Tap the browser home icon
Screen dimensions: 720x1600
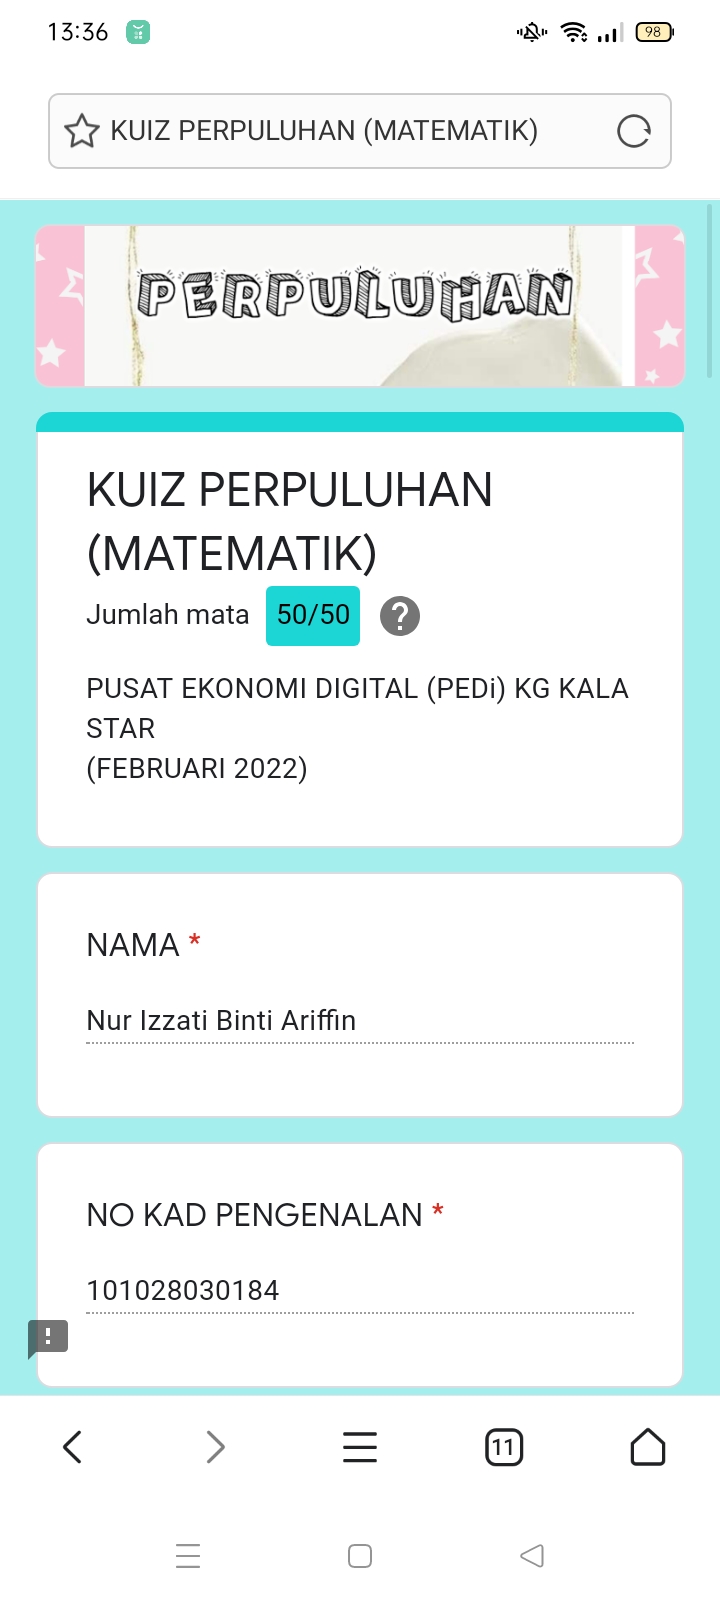click(x=648, y=1447)
